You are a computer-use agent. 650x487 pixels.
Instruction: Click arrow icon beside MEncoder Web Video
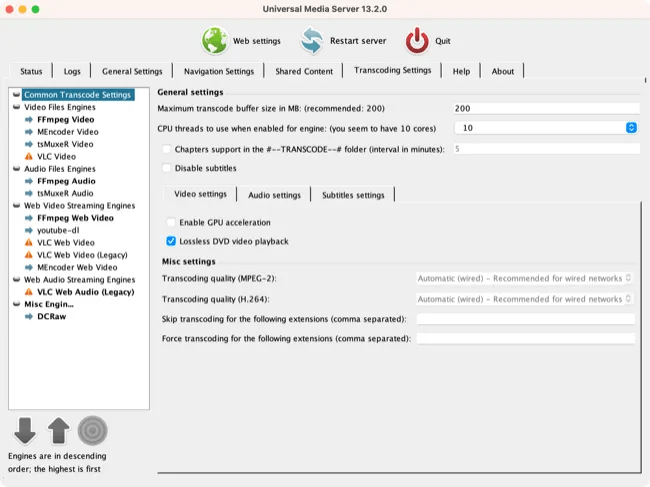click(29, 267)
